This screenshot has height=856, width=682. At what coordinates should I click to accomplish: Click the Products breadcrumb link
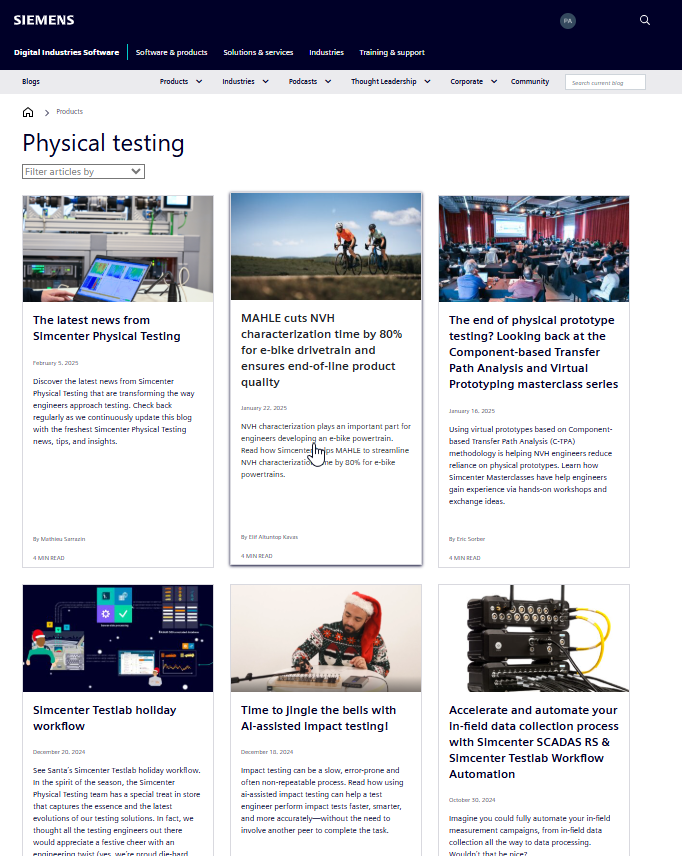69,111
